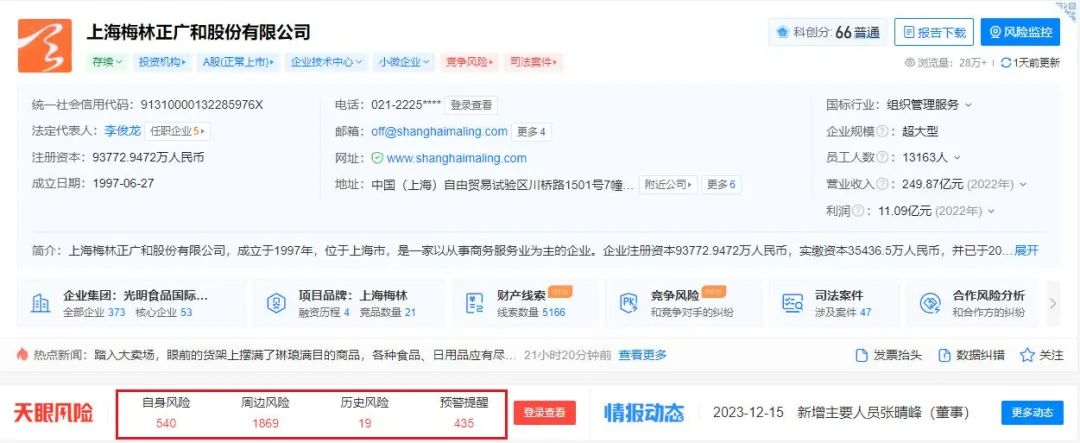
Task: Click the green verified shield by website
Action: (x=377, y=158)
